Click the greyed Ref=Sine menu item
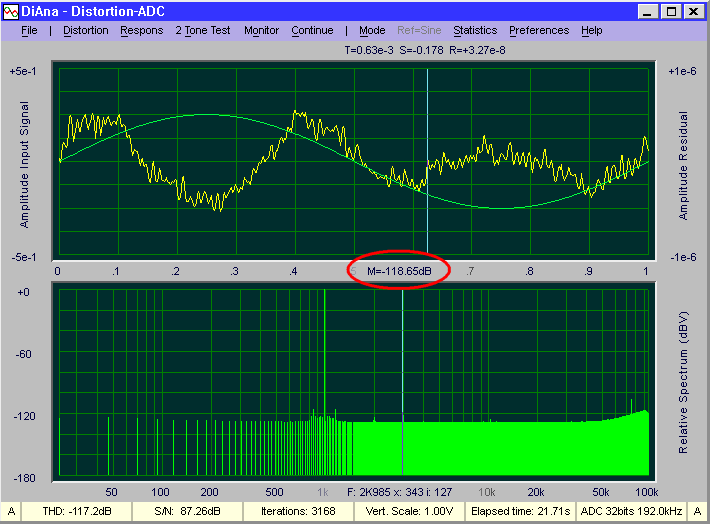 point(419,31)
